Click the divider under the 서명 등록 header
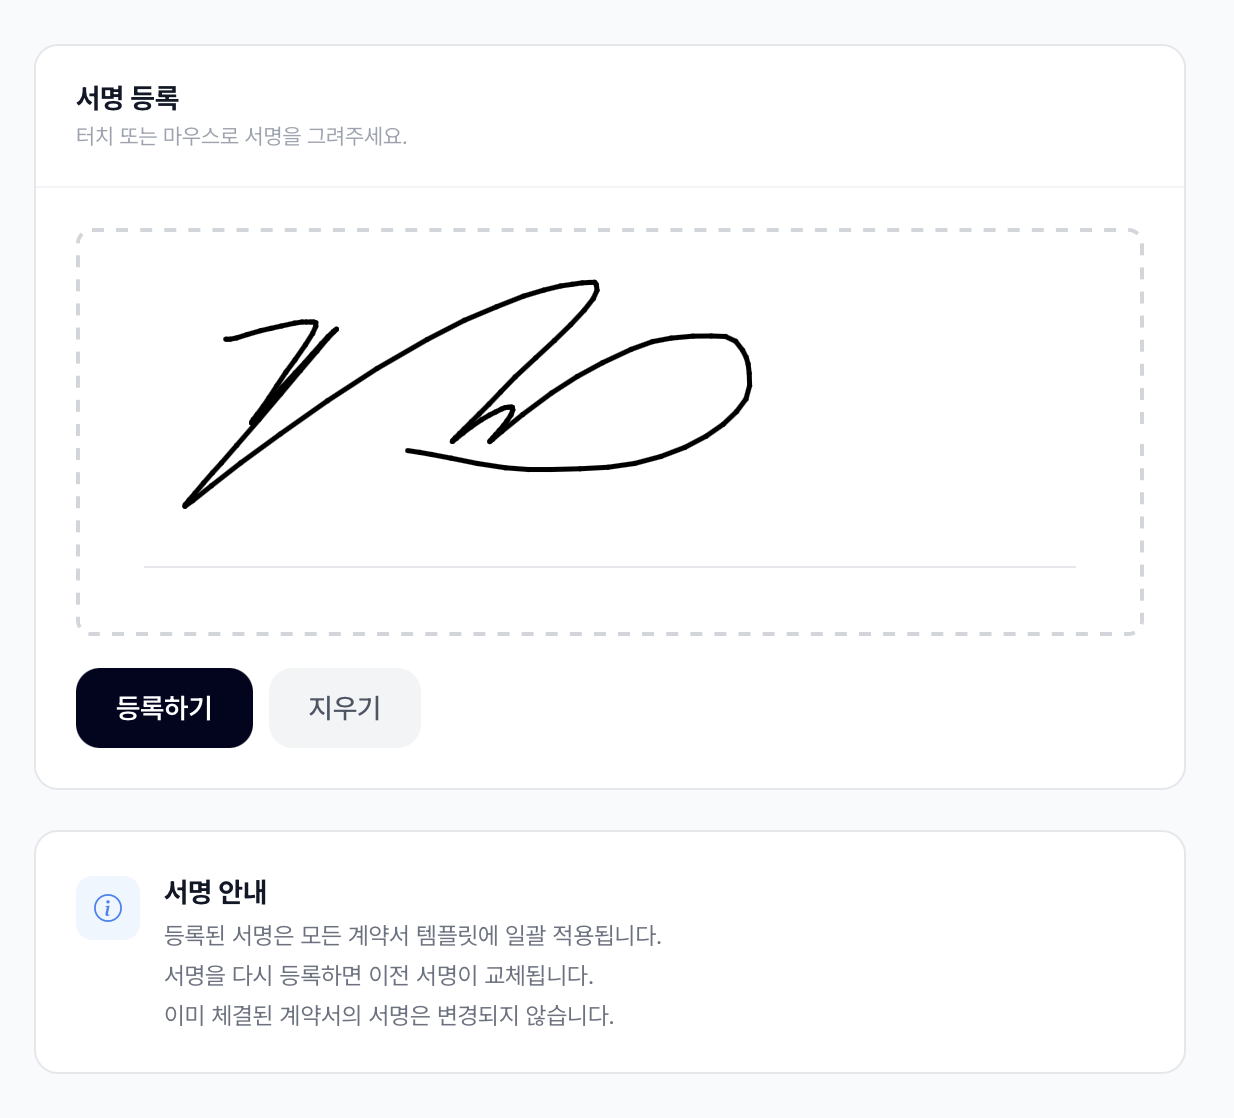1234x1118 pixels. (610, 185)
